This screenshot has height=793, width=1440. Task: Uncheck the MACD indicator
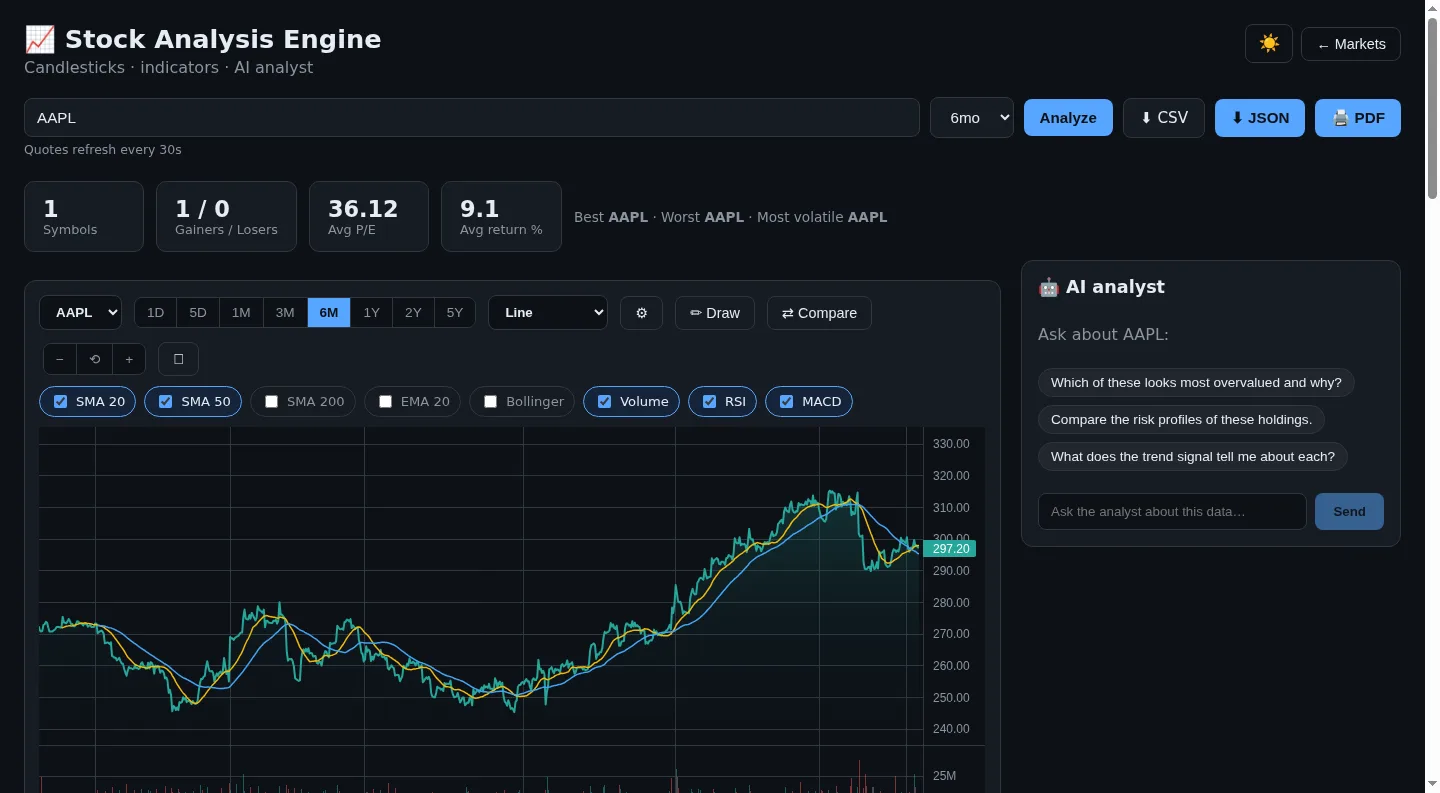click(786, 402)
